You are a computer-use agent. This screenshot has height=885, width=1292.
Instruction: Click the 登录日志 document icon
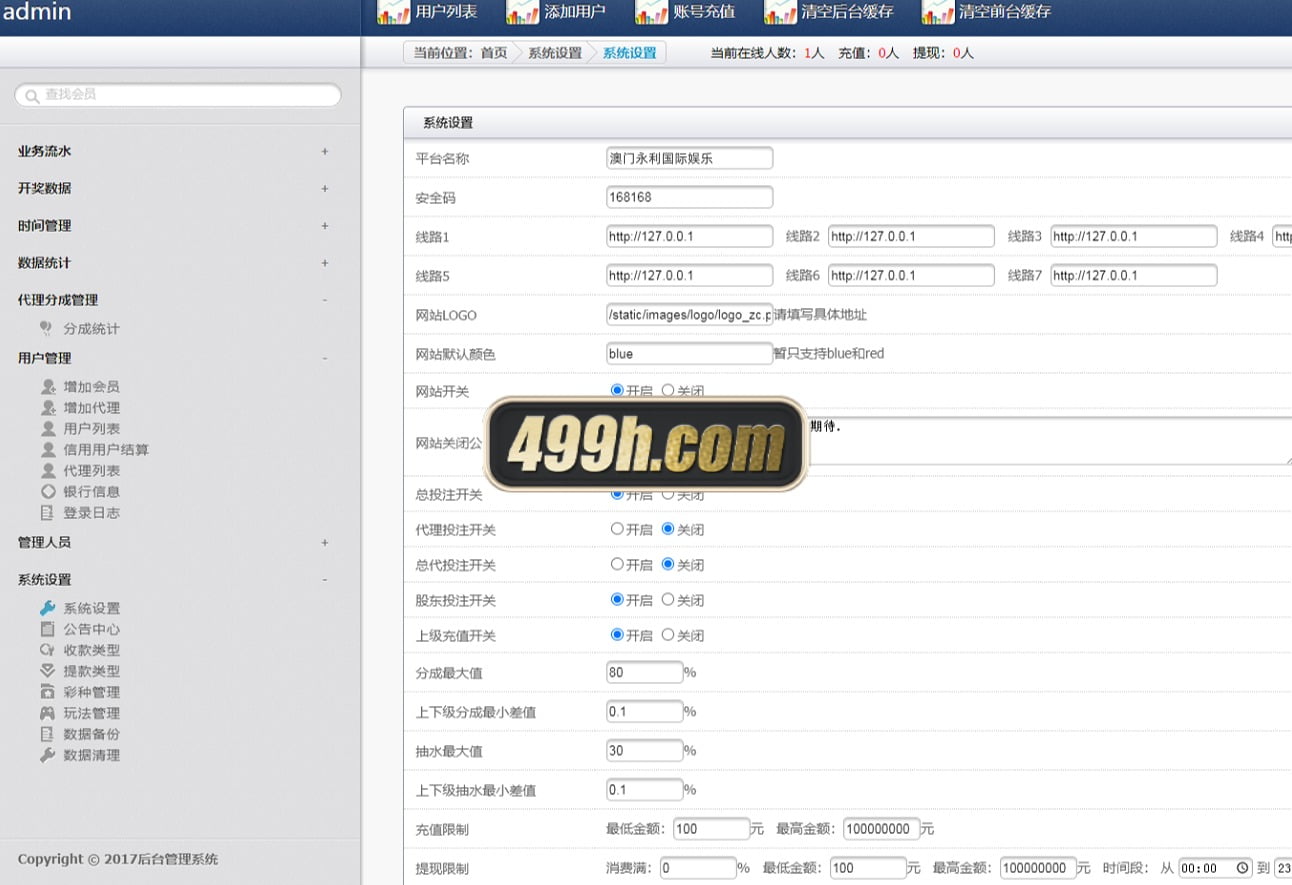(47, 512)
